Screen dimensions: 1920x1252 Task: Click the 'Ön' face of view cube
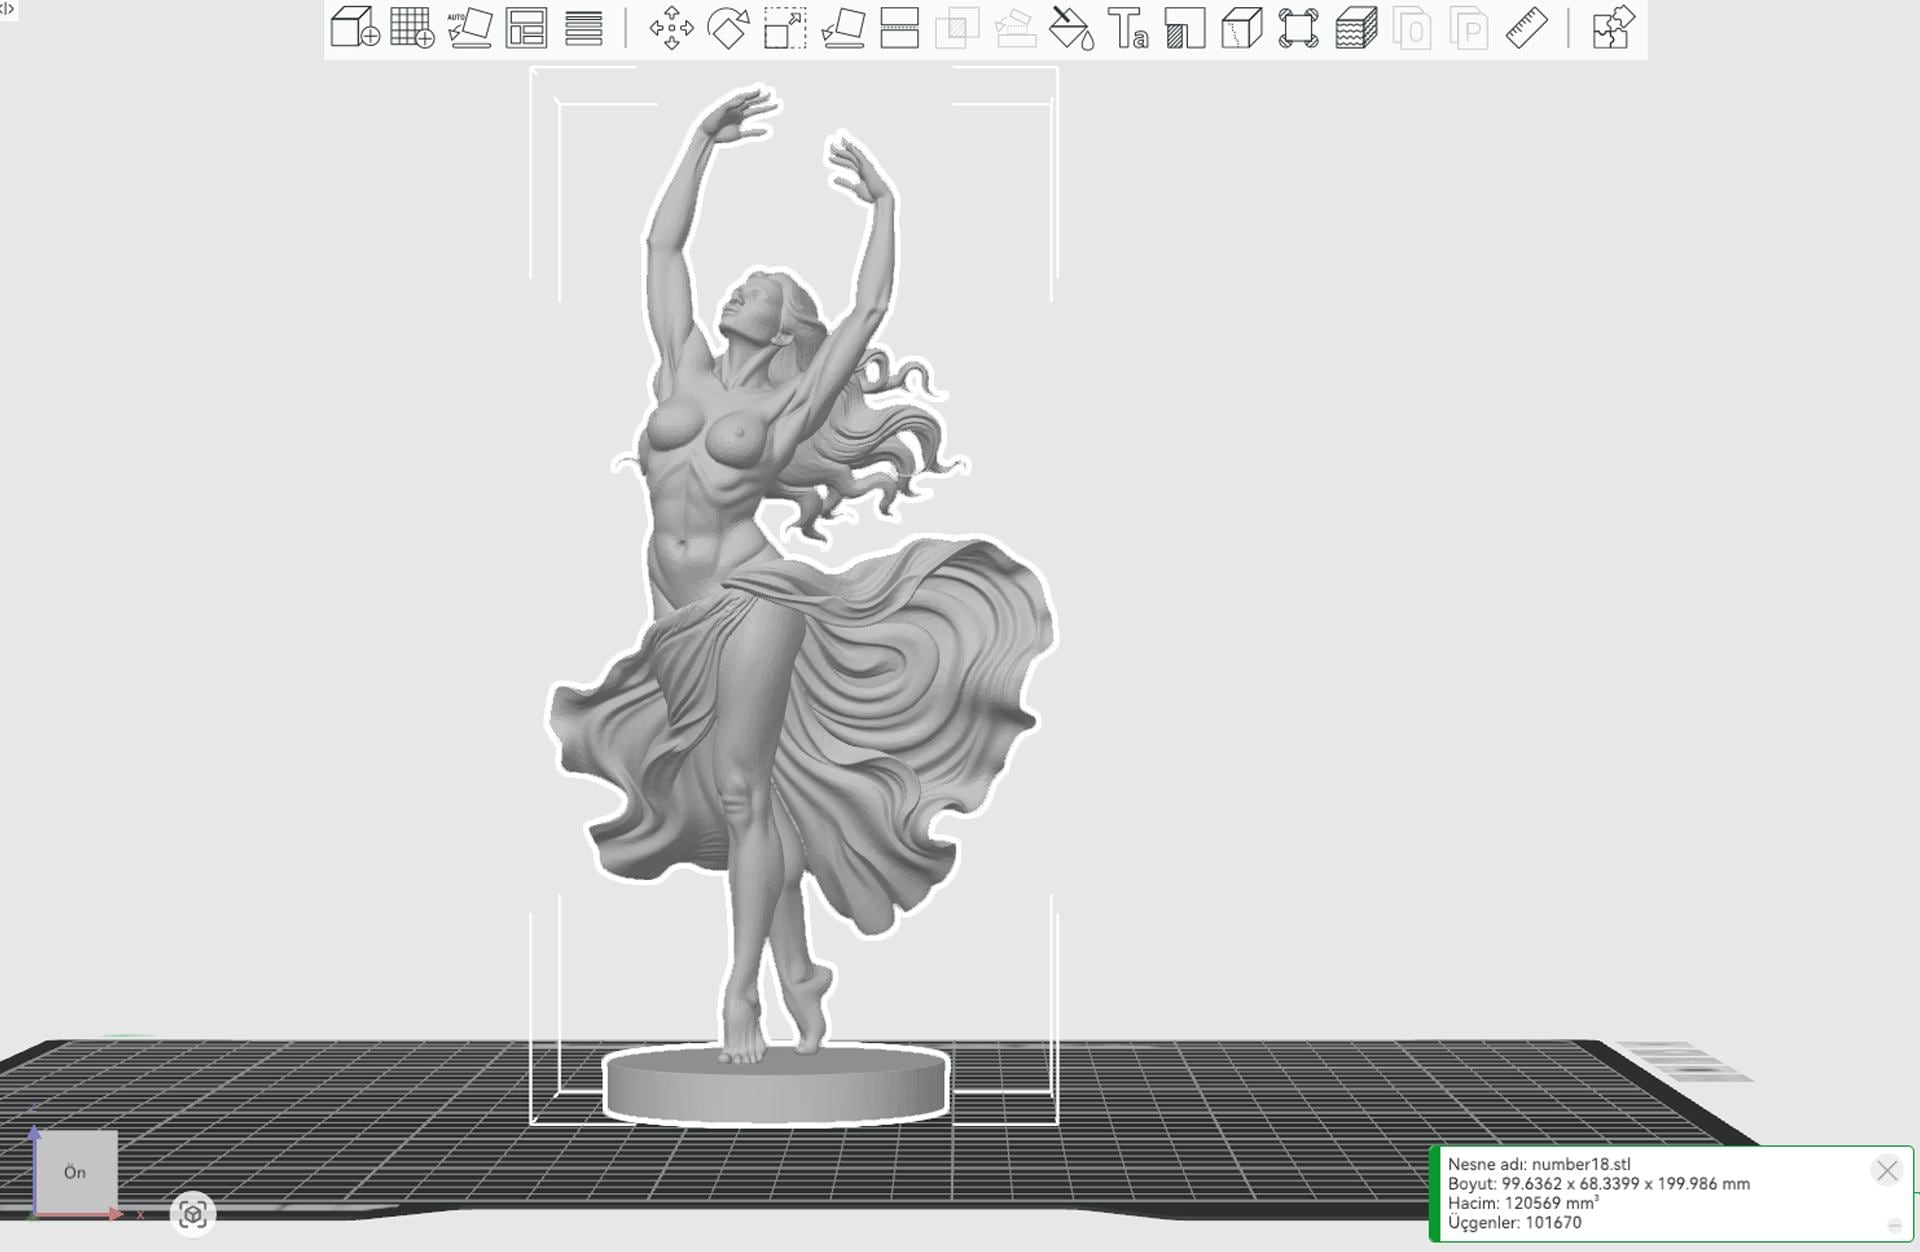[x=75, y=1172]
